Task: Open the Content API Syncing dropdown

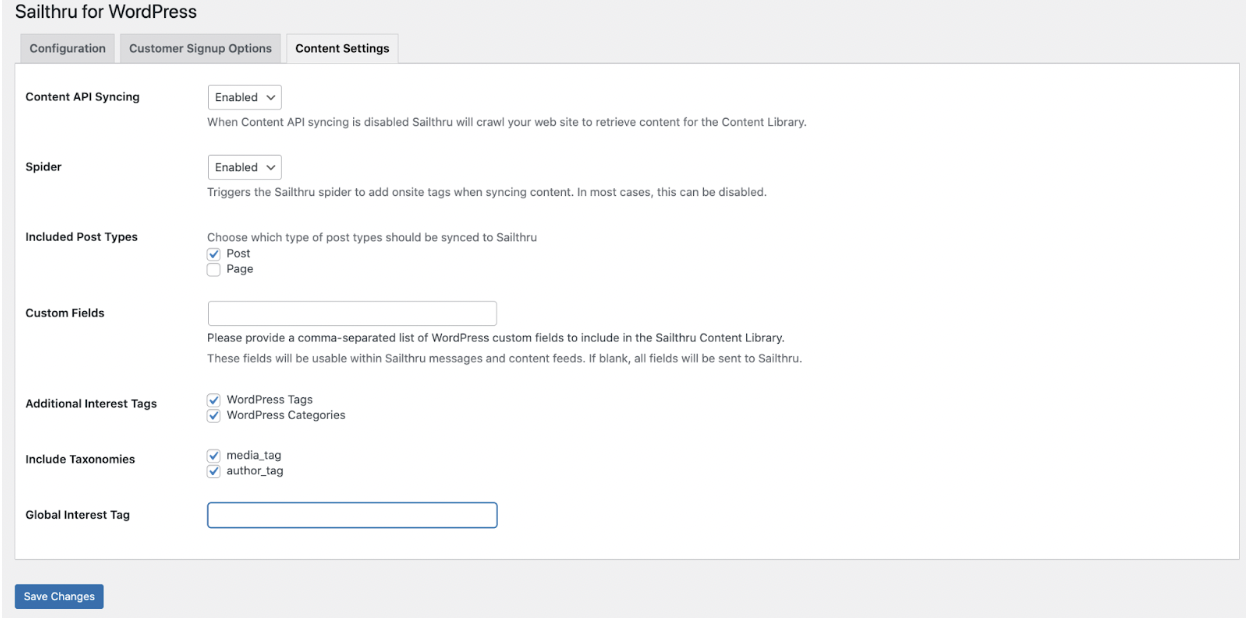Action: click(x=245, y=97)
